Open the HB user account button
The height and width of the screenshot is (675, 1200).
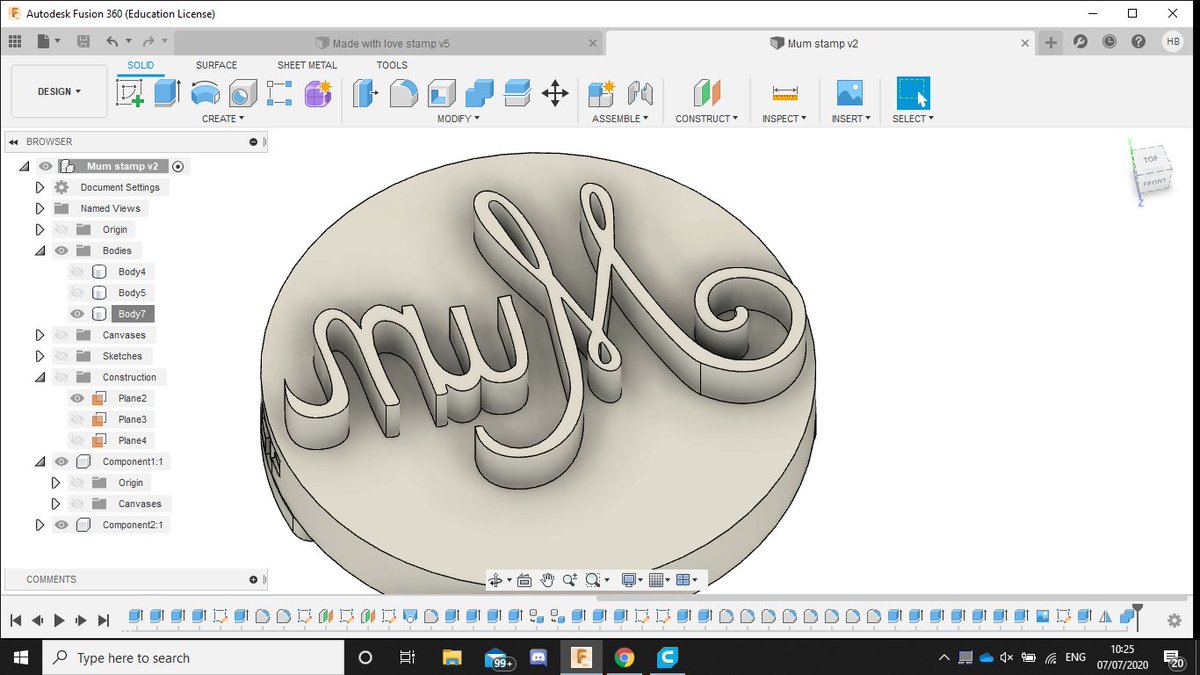(x=1172, y=42)
